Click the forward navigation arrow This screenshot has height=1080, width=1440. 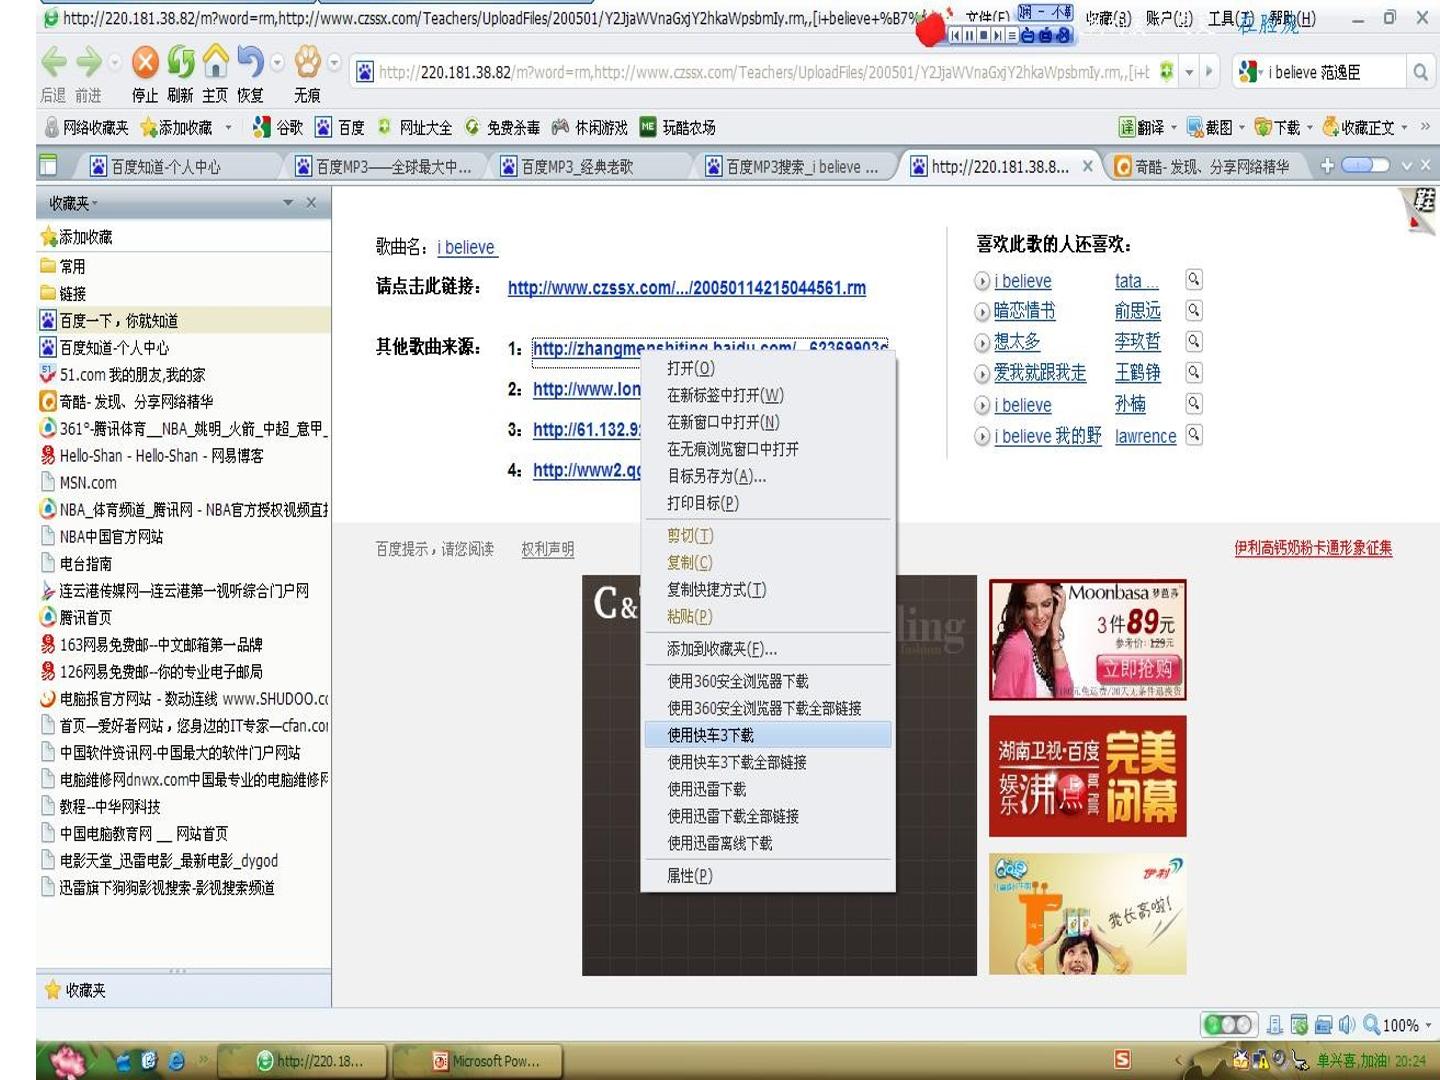tap(89, 62)
